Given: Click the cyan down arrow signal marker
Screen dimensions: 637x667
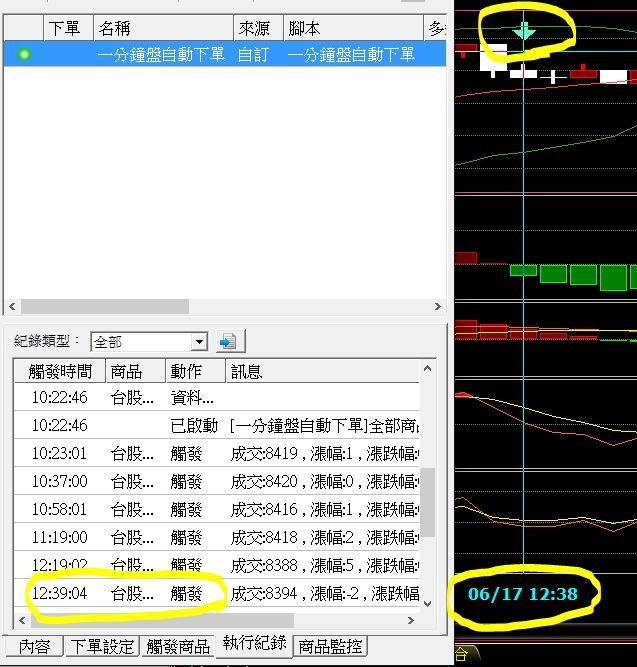Looking at the screenshot, I should 524,31.
